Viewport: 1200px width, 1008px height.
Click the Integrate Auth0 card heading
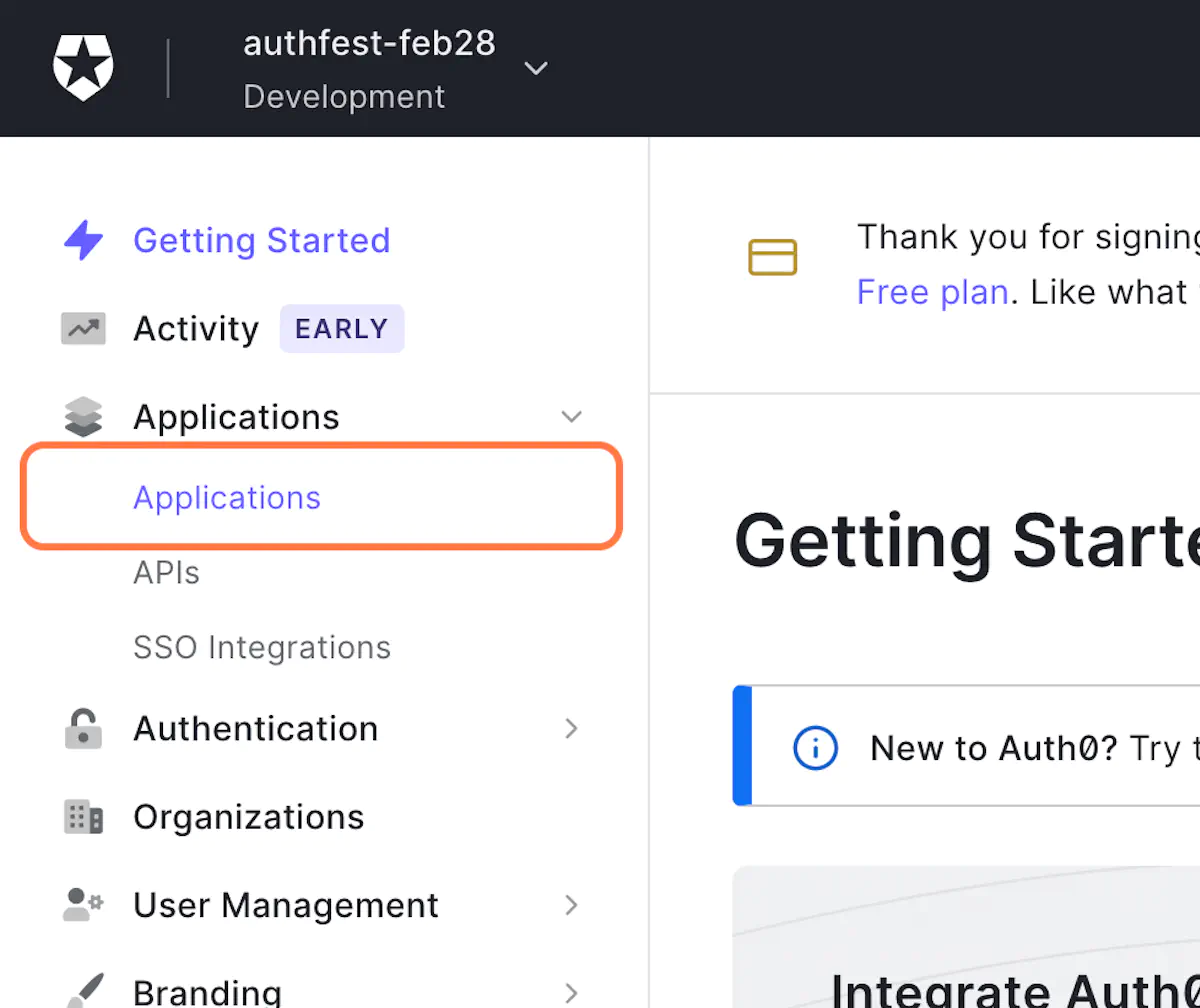[x=1015, y=992]
